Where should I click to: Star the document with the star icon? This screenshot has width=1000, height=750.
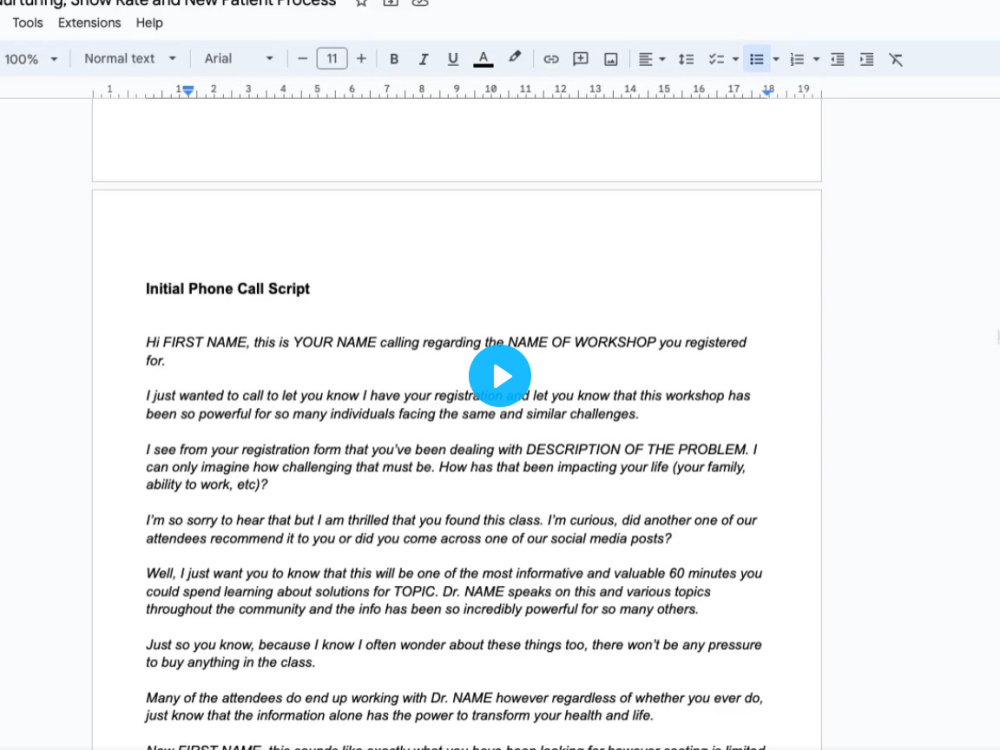pyautogui.click(x=362, y=3)
